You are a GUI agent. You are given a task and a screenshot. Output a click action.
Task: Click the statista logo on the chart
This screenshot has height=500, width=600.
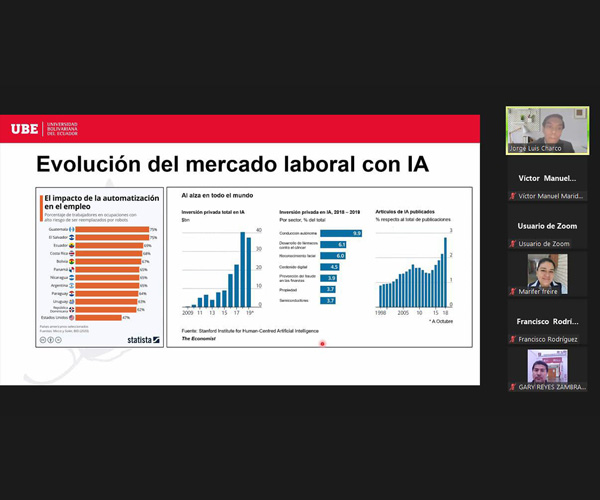(142, 340)
